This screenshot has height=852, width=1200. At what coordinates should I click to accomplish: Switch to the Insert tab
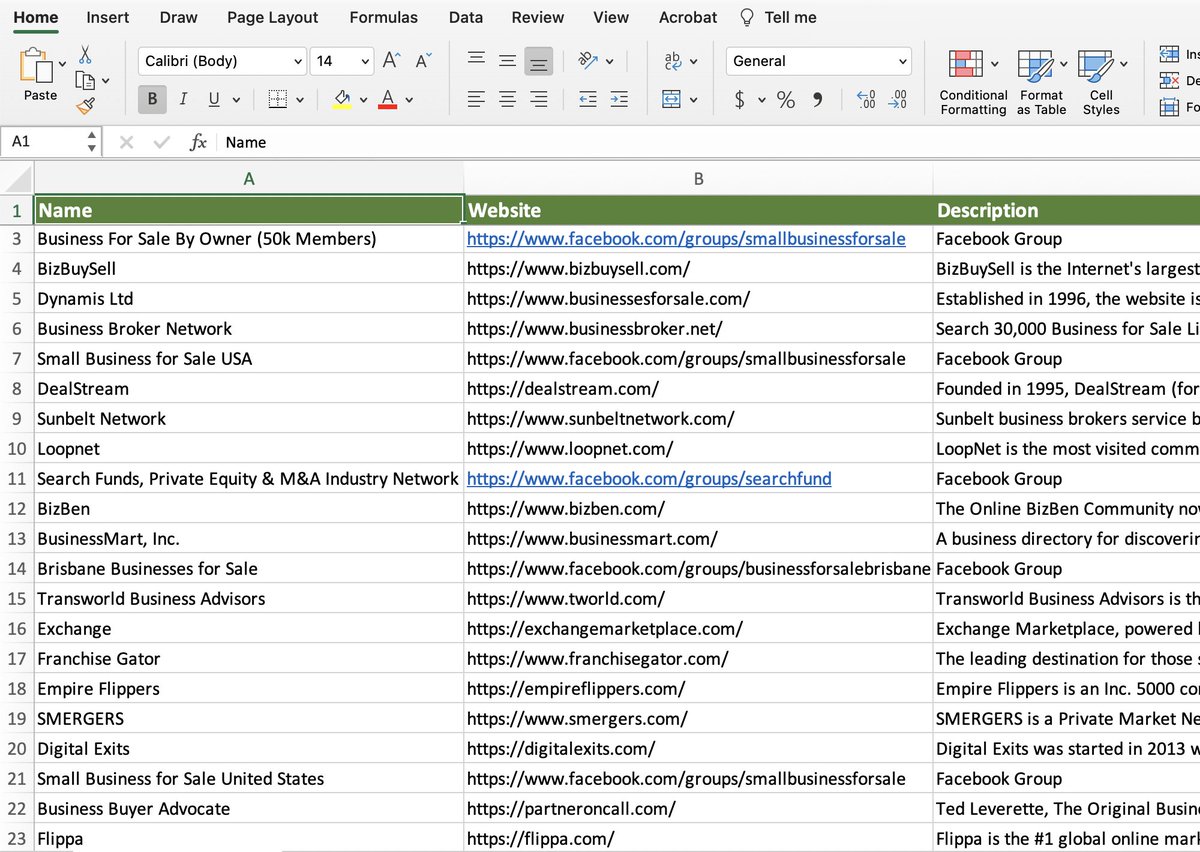coord(107,17)
